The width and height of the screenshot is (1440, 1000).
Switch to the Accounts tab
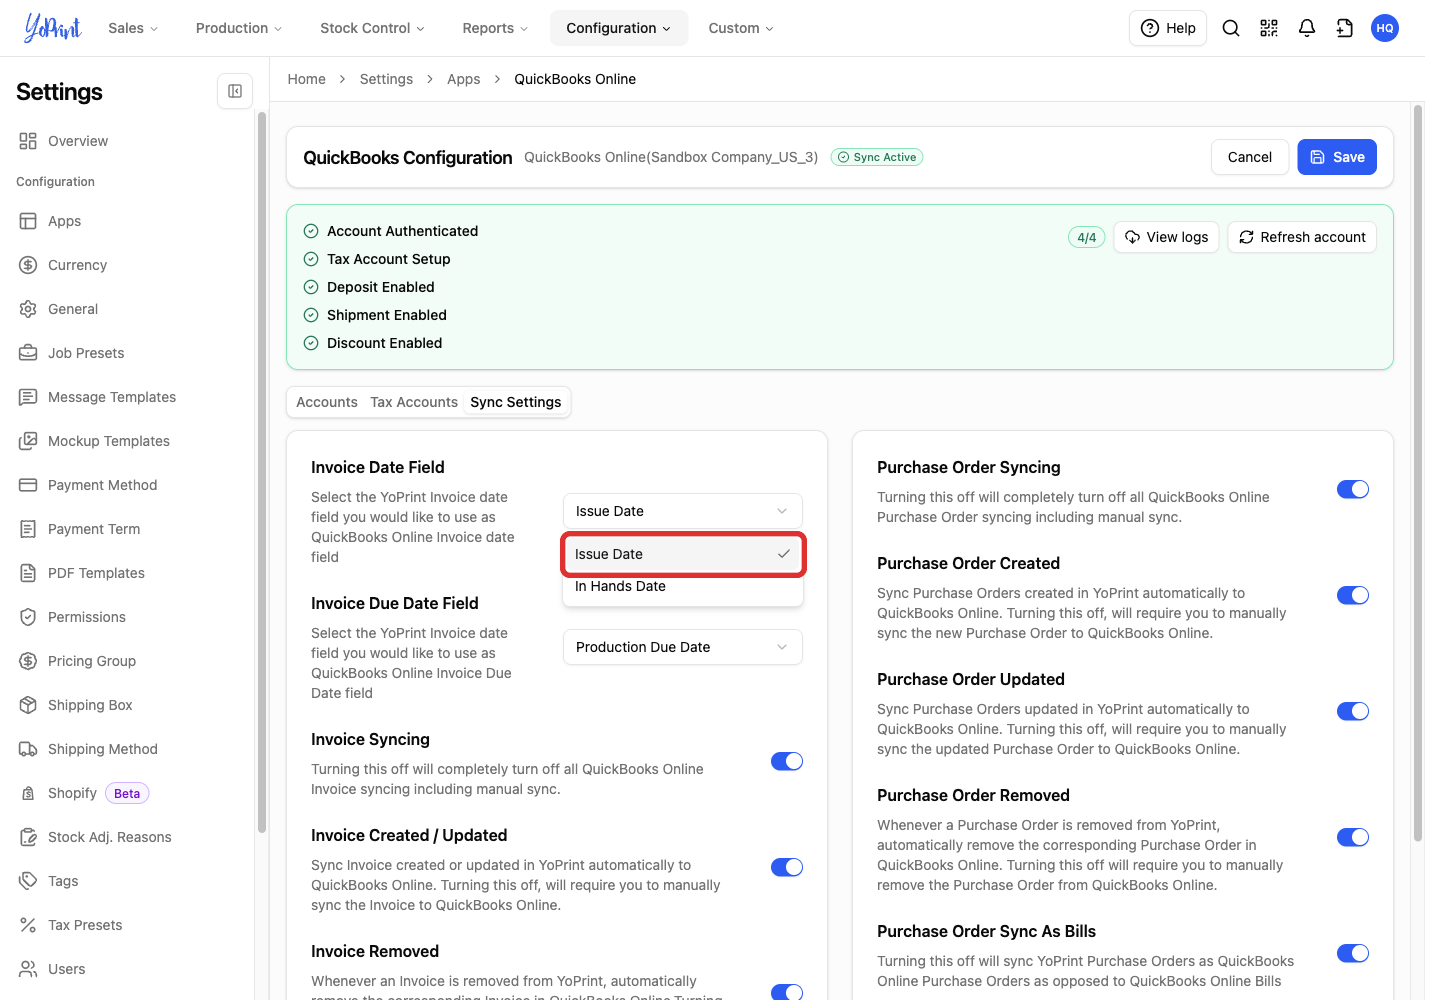pos(327,402)
